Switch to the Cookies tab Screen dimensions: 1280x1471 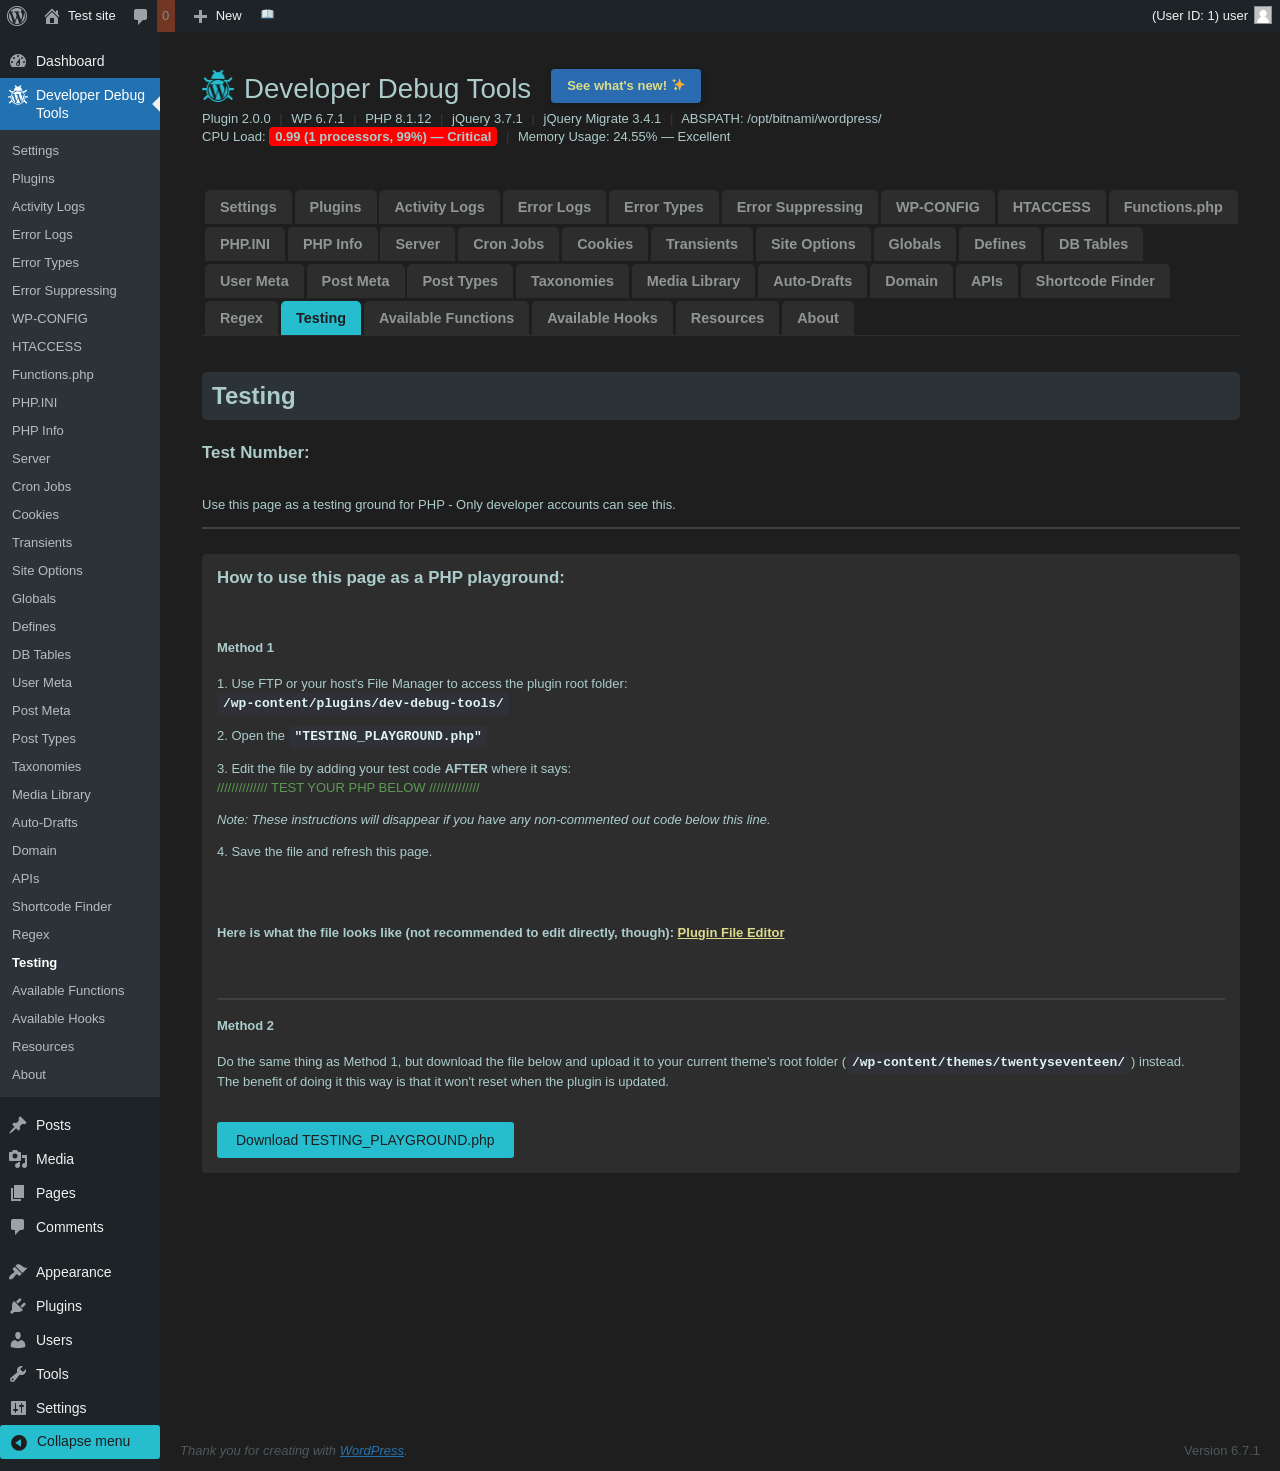[x=605, y=244]
